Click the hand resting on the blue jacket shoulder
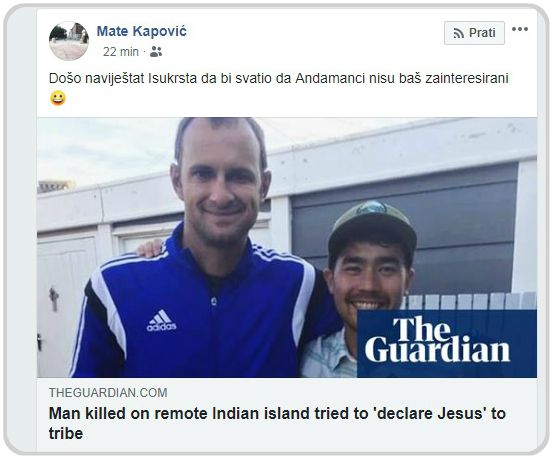 tap(151, 249)
